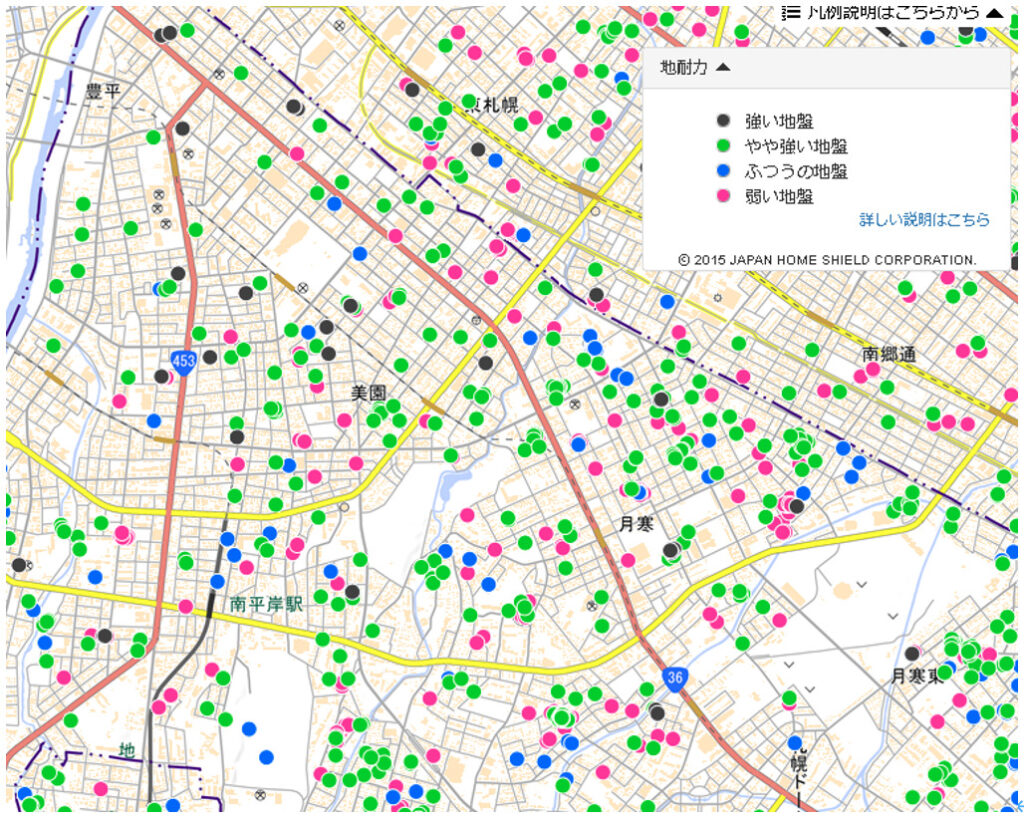The image size is (1024, 819).
Task: Select the 弱い地盤 legend label
Action: click(779, 196)
